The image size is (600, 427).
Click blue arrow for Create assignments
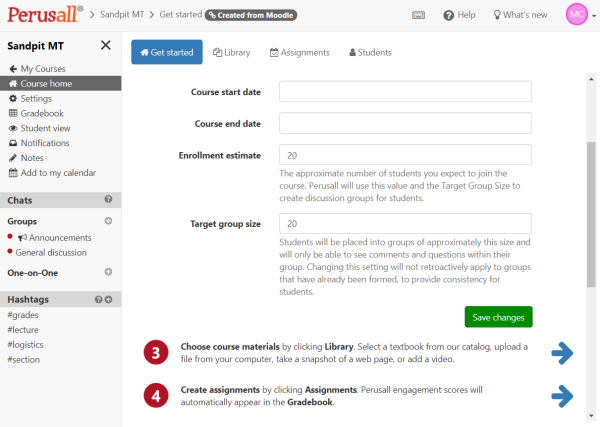pyautogui.click(x=562, y=396)
